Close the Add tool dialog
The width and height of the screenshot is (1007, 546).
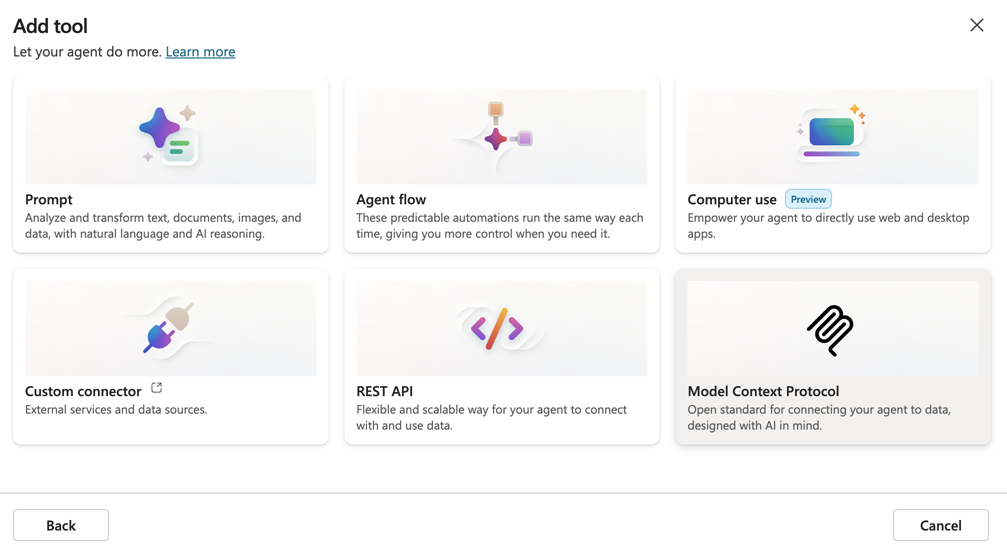pyautogui.click(x=976, y=25)
